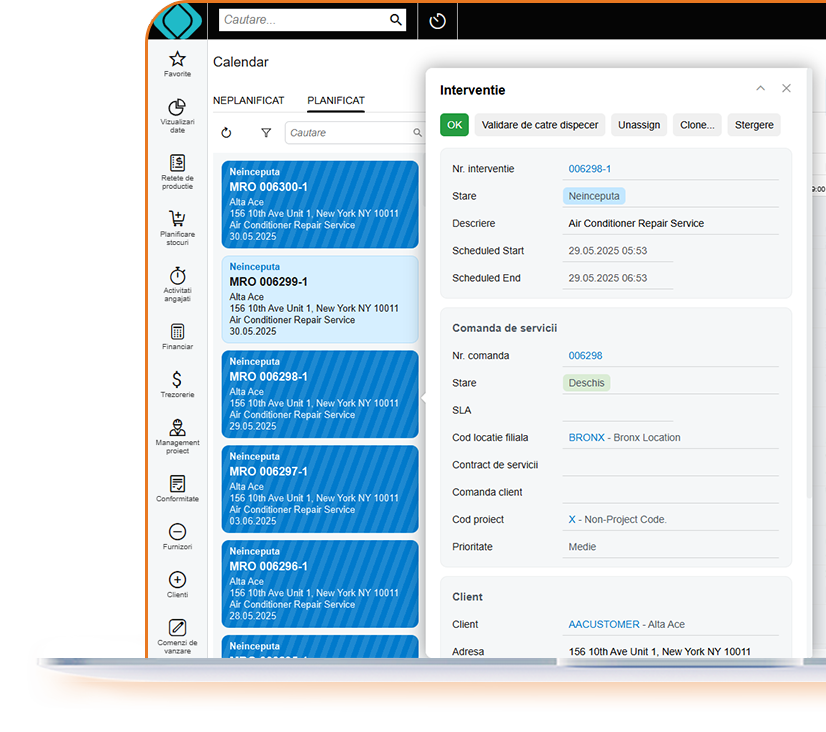Refresh the calendar list
Viewport: 826px width, 732px height.
click(226, 133)
